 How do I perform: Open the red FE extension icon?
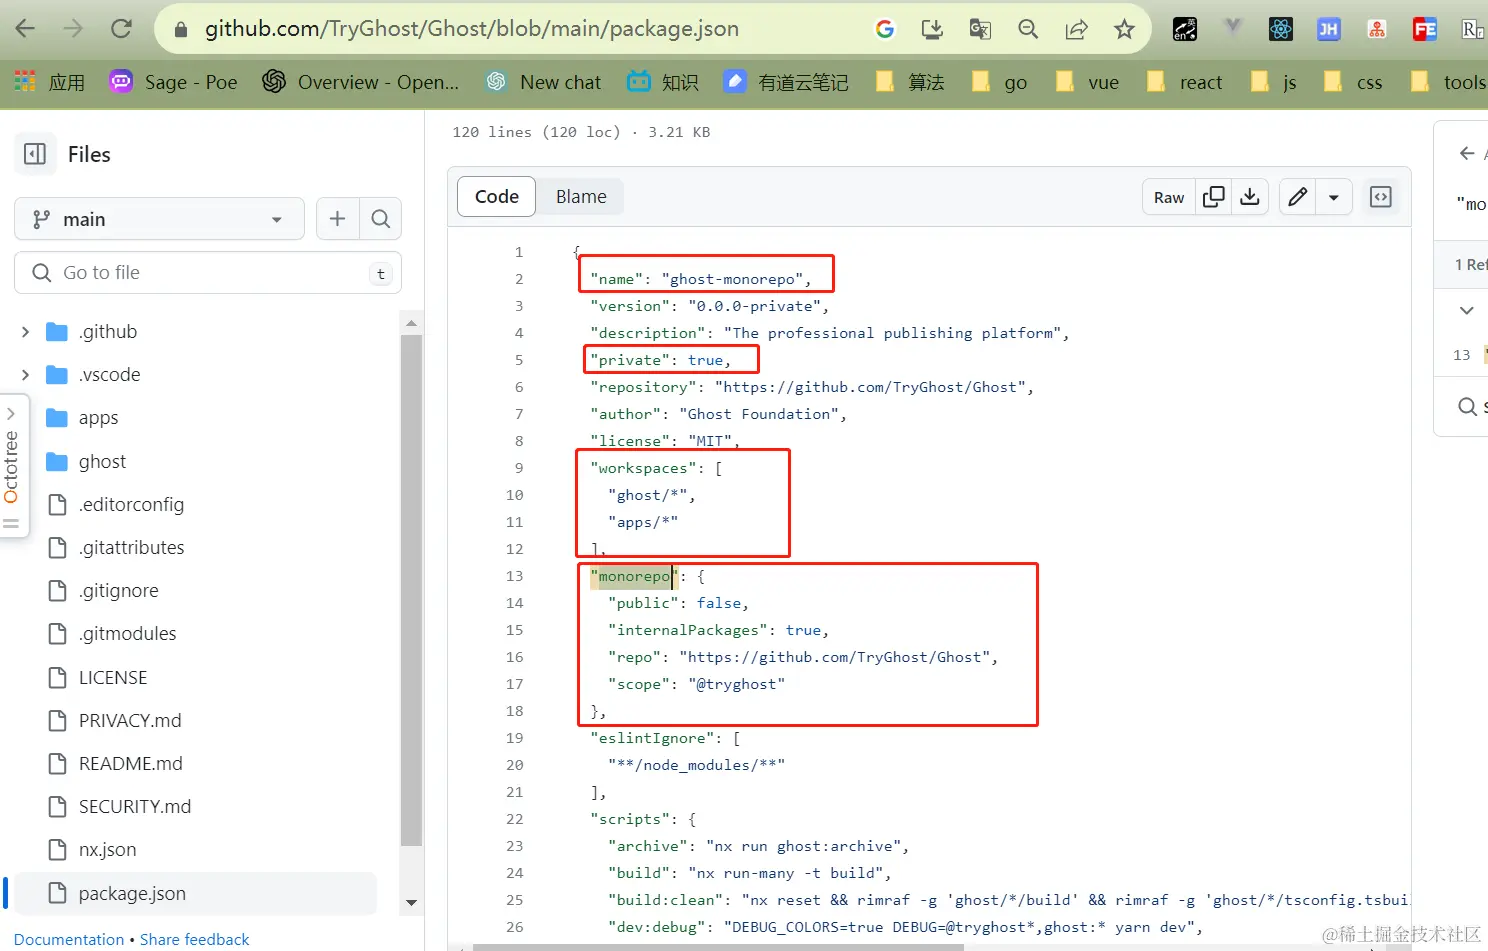pyautogui.click(x=1425, y=29)
